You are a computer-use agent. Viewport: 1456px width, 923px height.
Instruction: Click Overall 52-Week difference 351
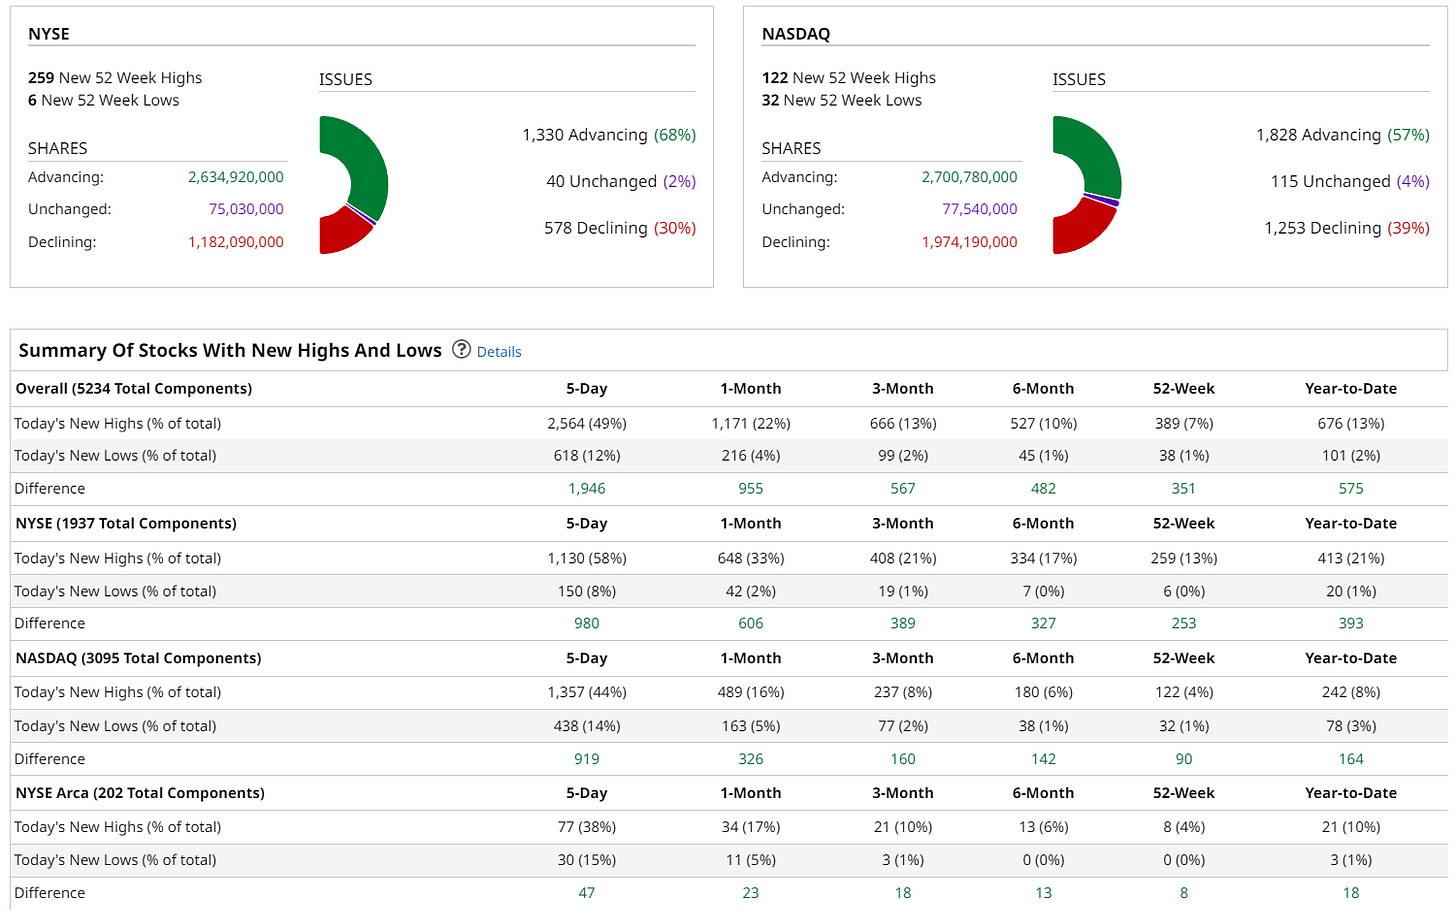1184,489
